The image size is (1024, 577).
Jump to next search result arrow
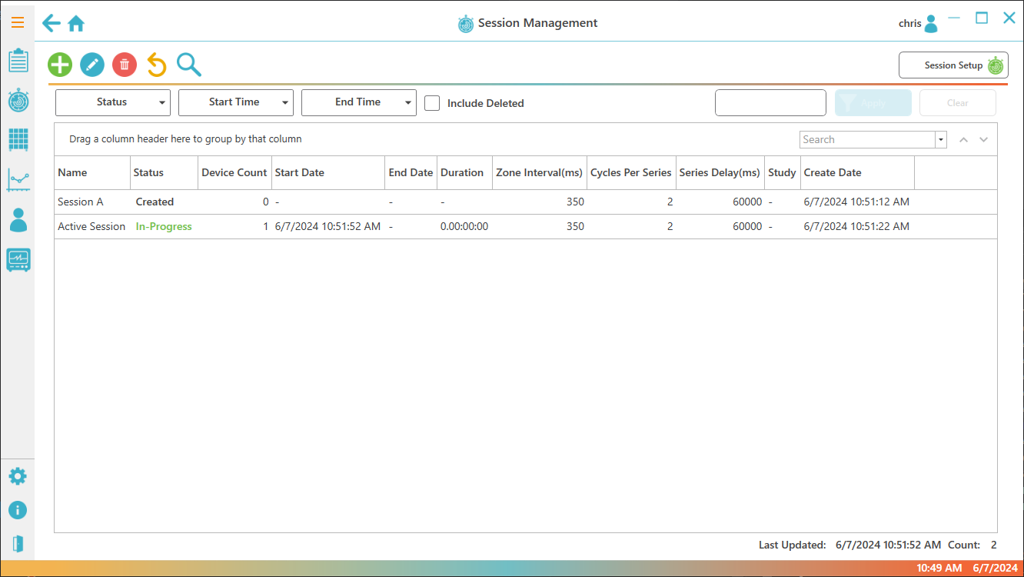[x=984, y=140]
